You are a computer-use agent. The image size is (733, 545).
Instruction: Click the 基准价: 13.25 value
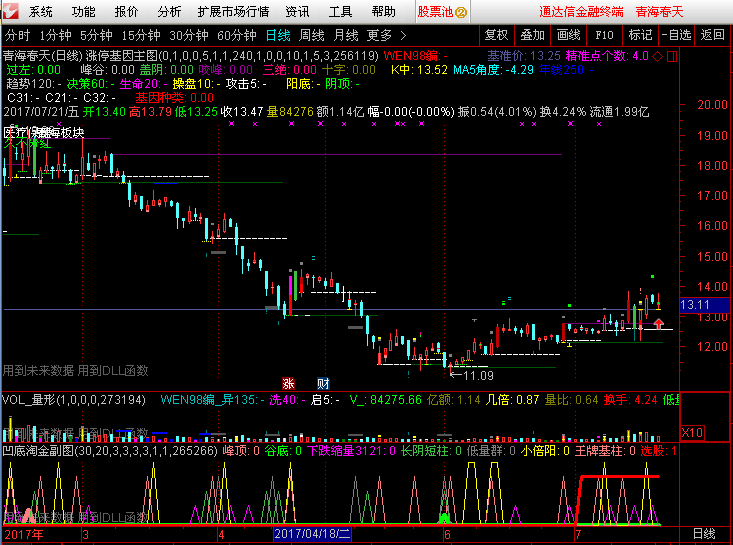pos(524,56)
